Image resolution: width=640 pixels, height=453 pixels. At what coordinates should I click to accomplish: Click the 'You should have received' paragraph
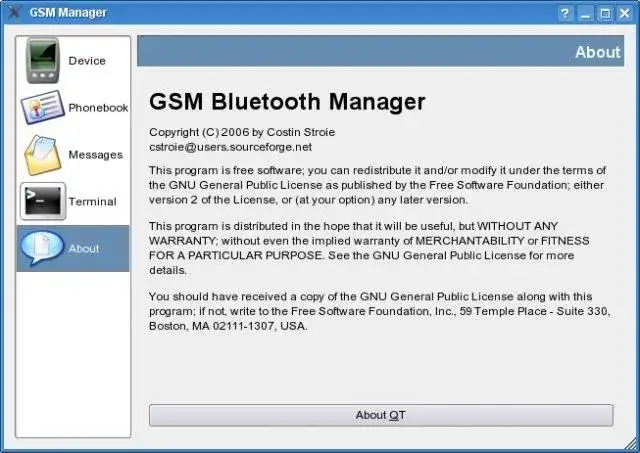click(x=380, y=311)
